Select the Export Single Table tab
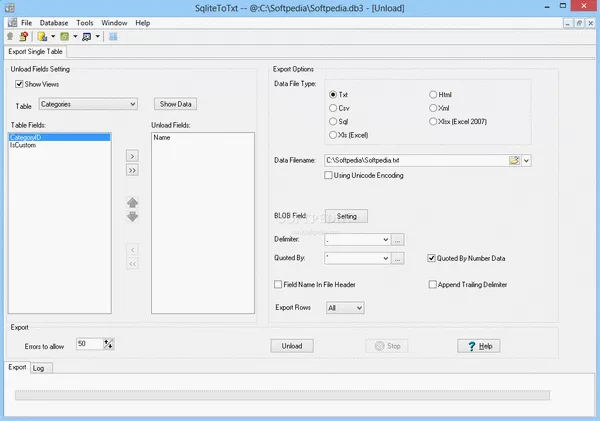The height and width of the screenshot is (421, 600). (x=35, y=52)
